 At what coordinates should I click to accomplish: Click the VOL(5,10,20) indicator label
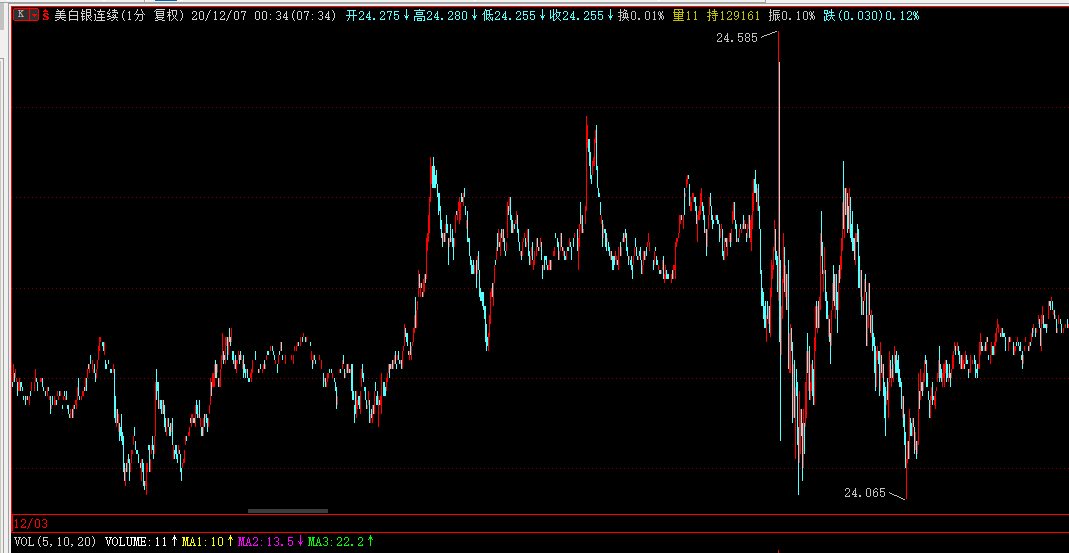pyautogui.click(x=55, y=542)
